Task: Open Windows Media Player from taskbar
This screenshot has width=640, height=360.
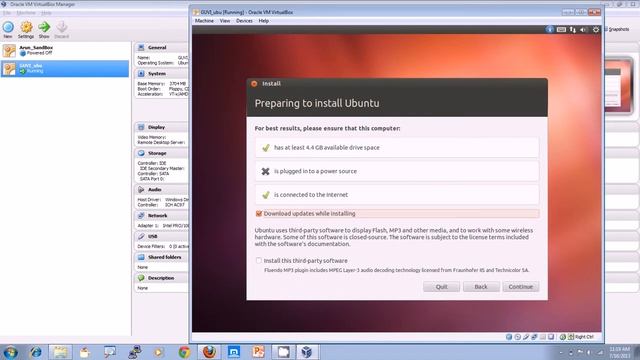Action: (x=159, y=352)
